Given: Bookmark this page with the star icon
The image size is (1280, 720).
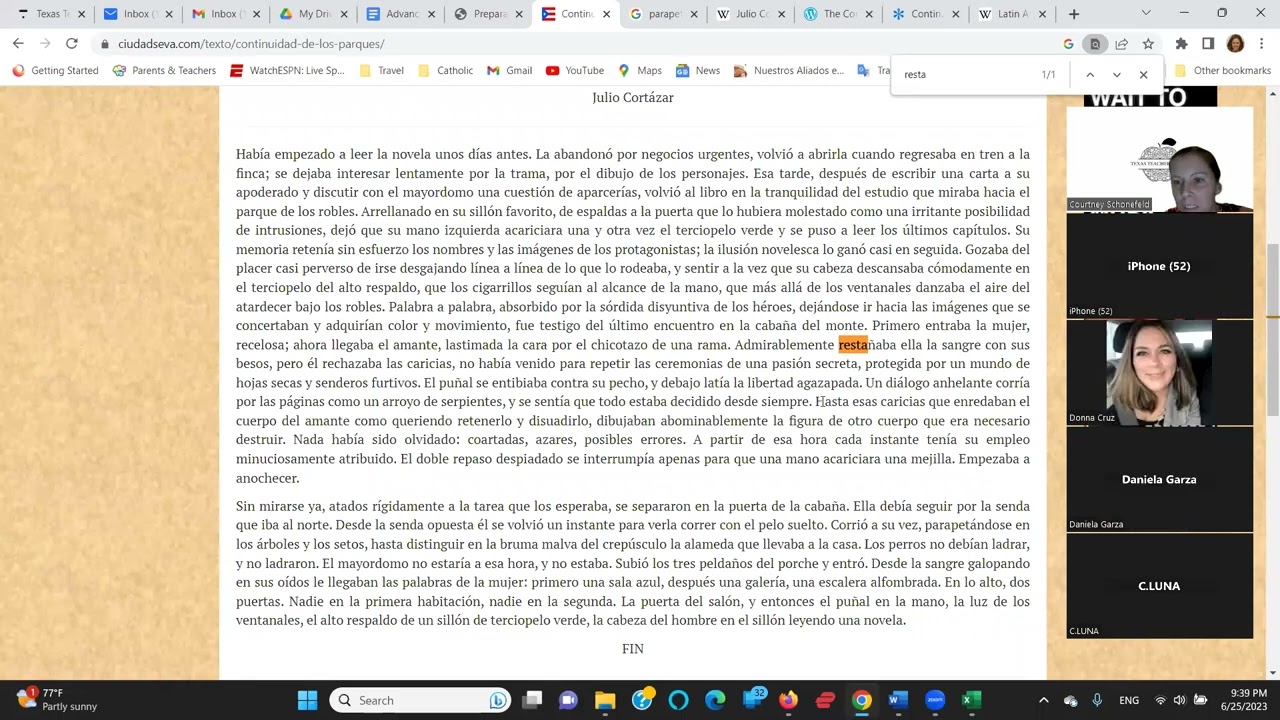Looking at the screenshot, I should coord(1148,44).
